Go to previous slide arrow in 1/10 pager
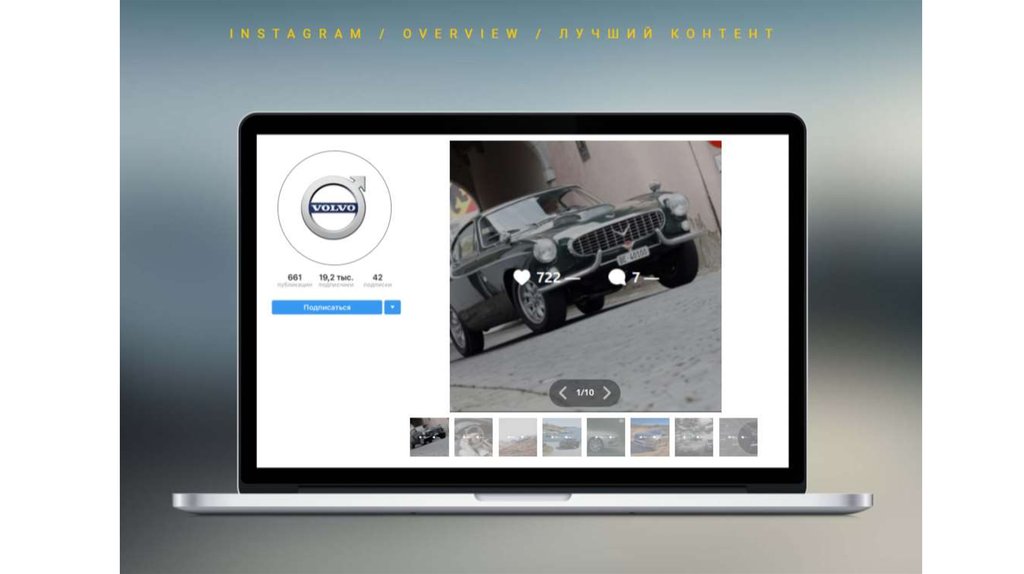This screenshot has height=574, width=1024. (562, 392)
